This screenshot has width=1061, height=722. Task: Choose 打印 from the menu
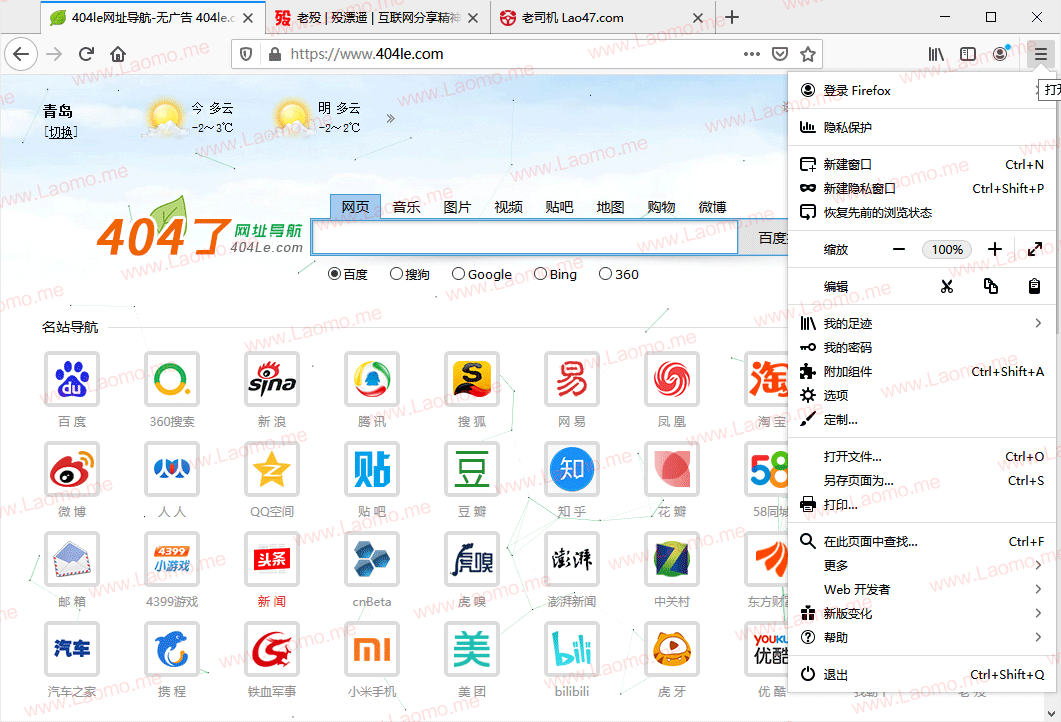pos(922,504)
